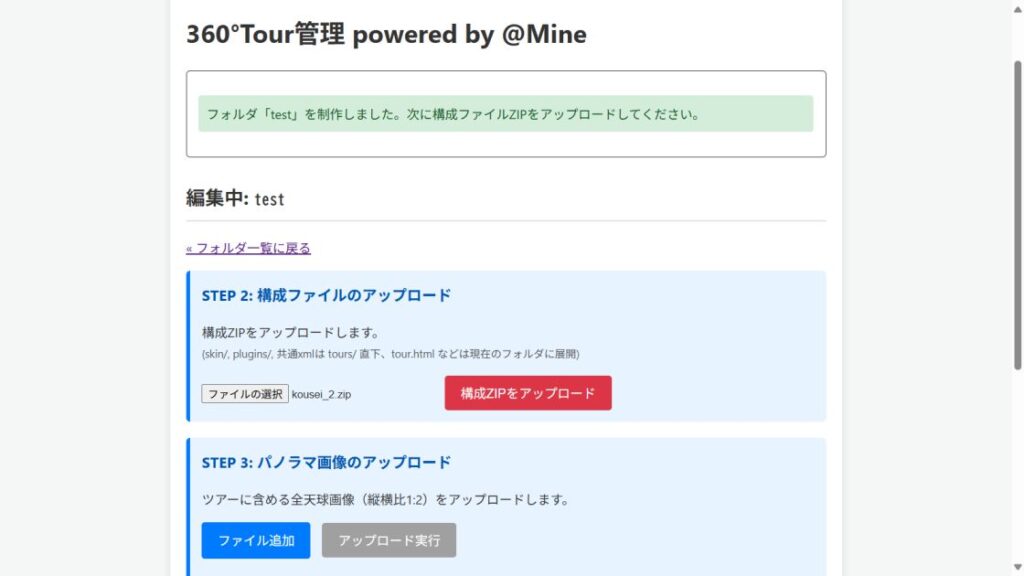Click the selected file name kousei_2.zip

point(322,395)
